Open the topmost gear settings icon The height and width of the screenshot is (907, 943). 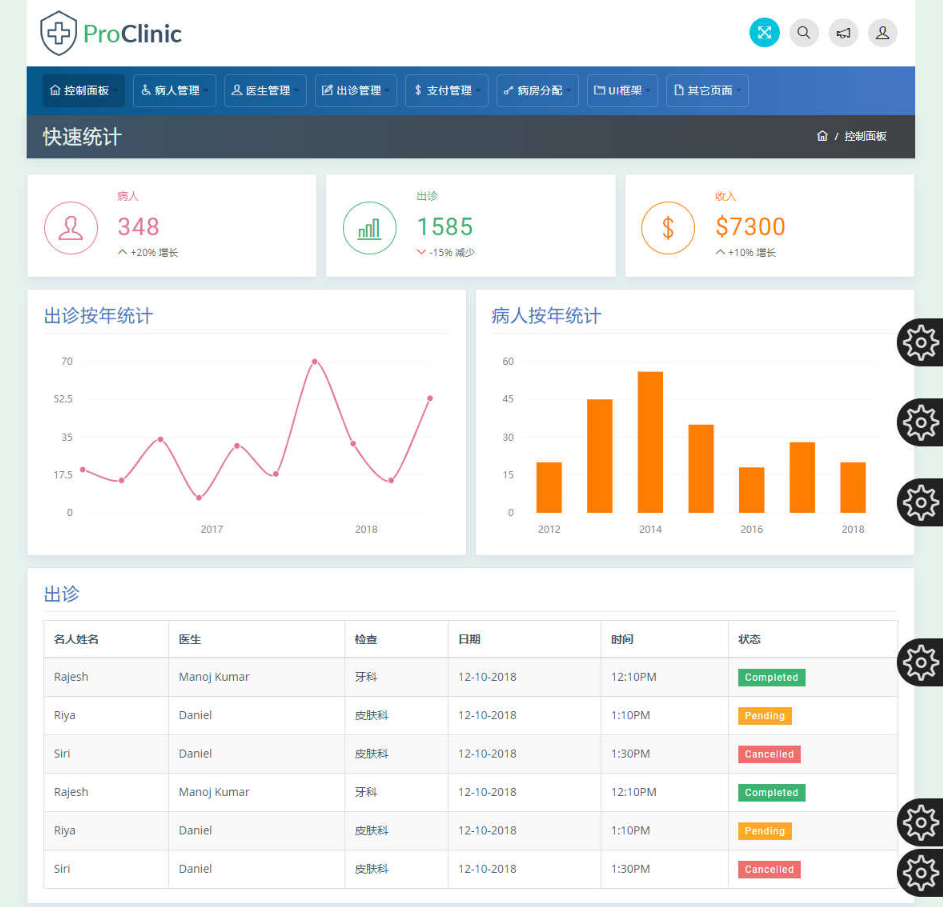pos(920,342)
